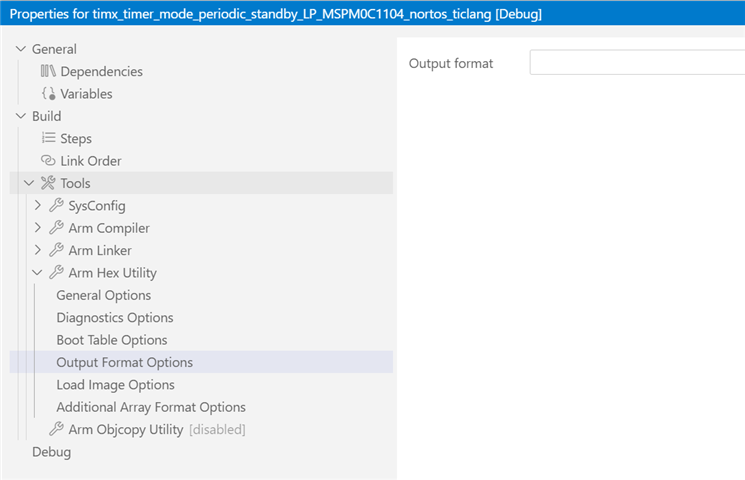Open Boot Table Options page
The width and height of the screenshot is (745, 480).
pos(112,340)
